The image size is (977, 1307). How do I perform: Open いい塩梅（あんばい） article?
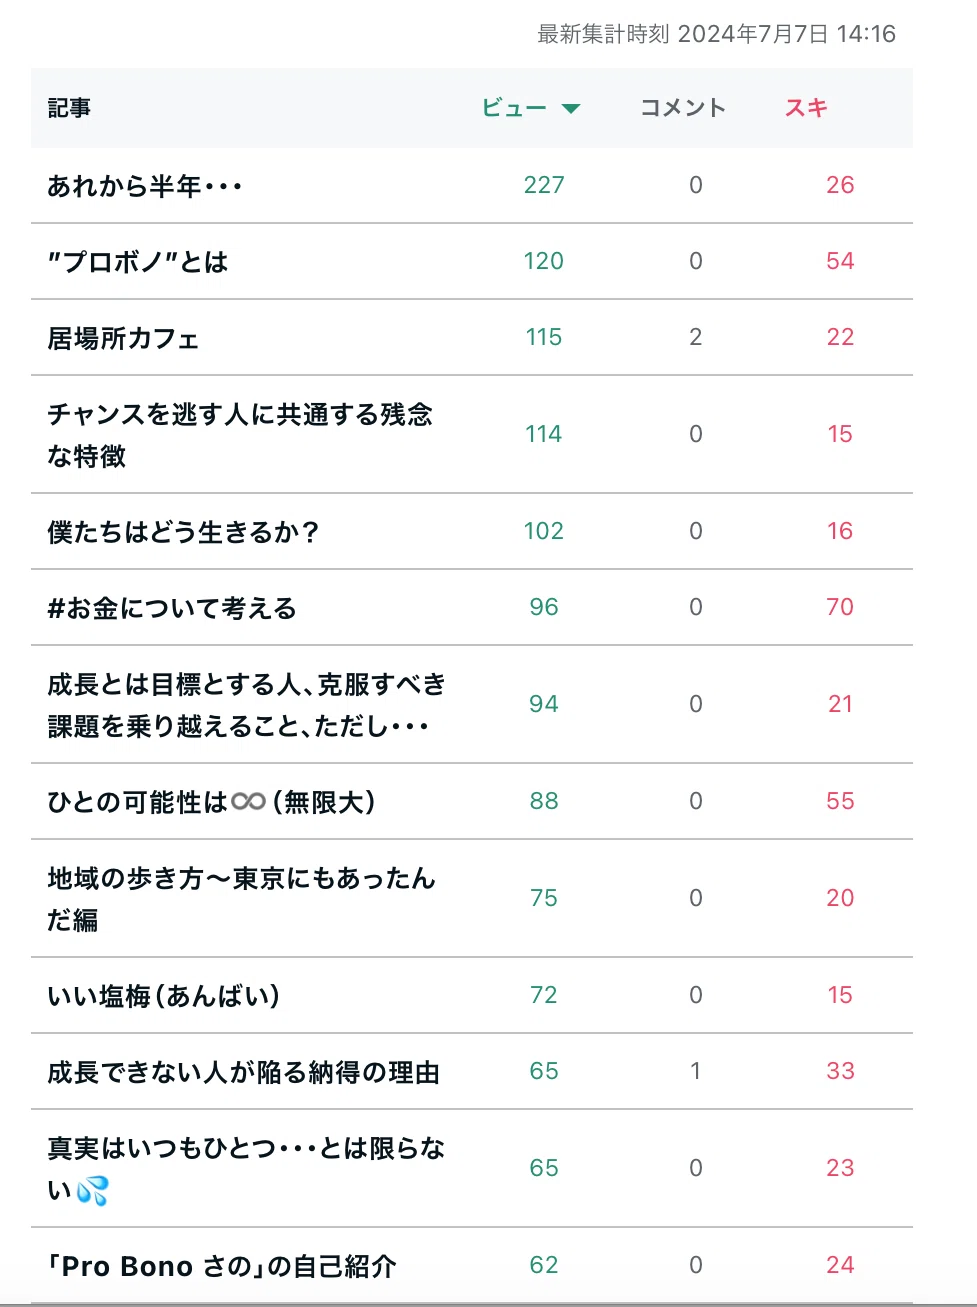[164, 996]
